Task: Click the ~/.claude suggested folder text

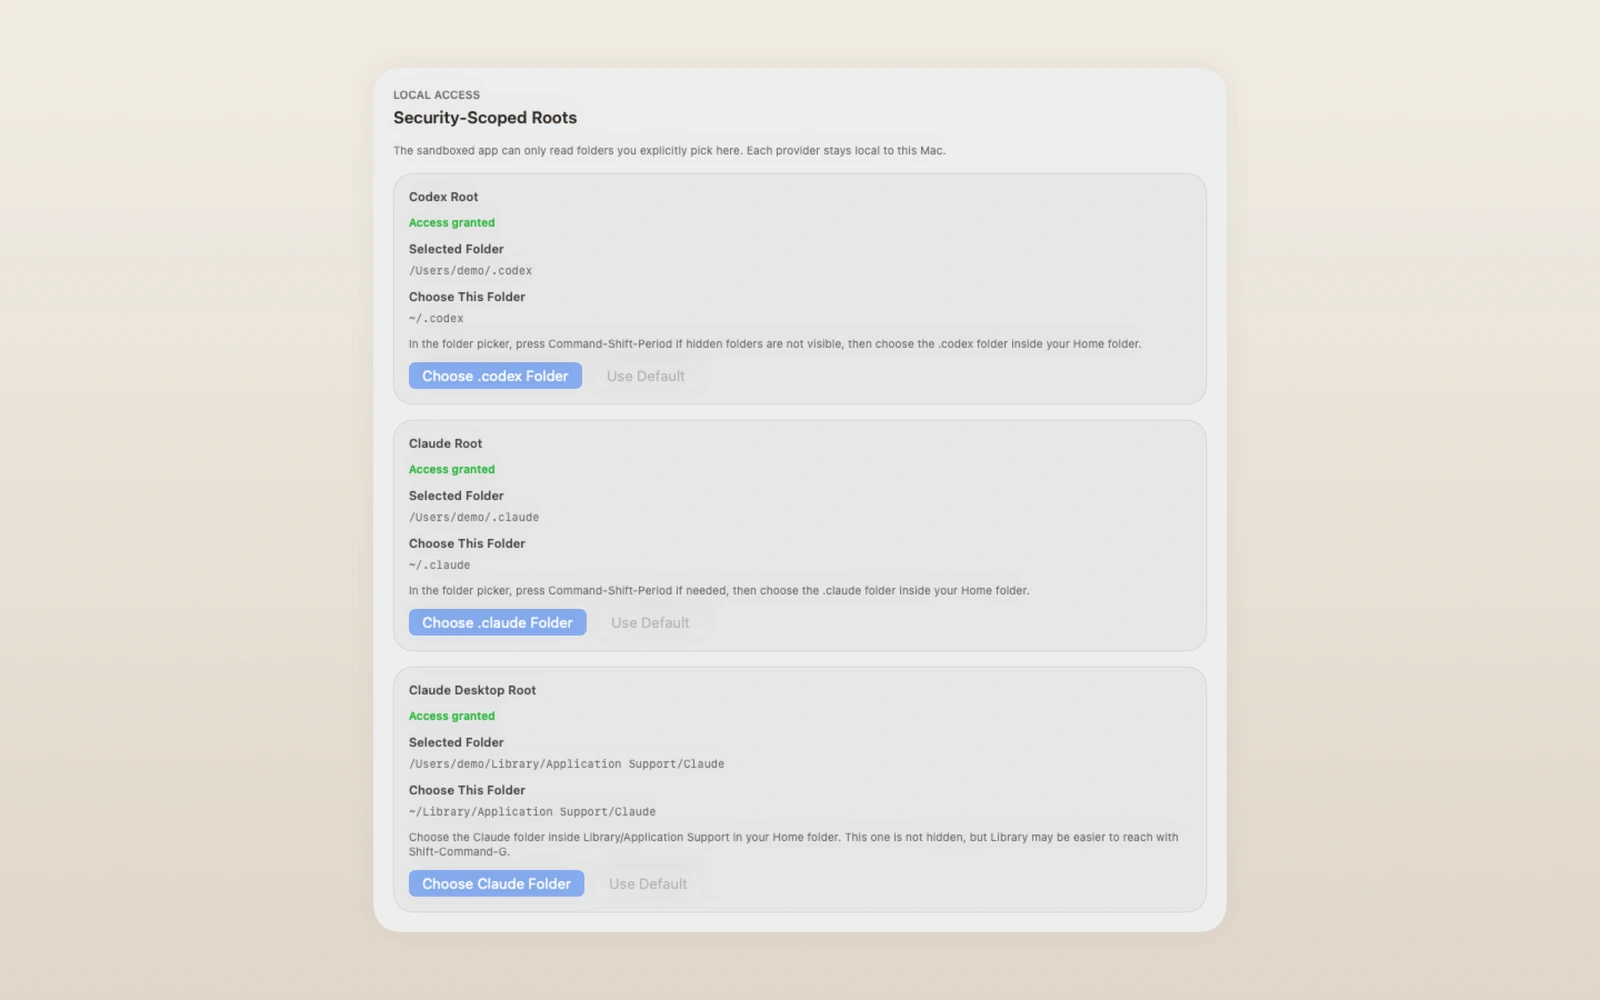Action: [439, 565]
